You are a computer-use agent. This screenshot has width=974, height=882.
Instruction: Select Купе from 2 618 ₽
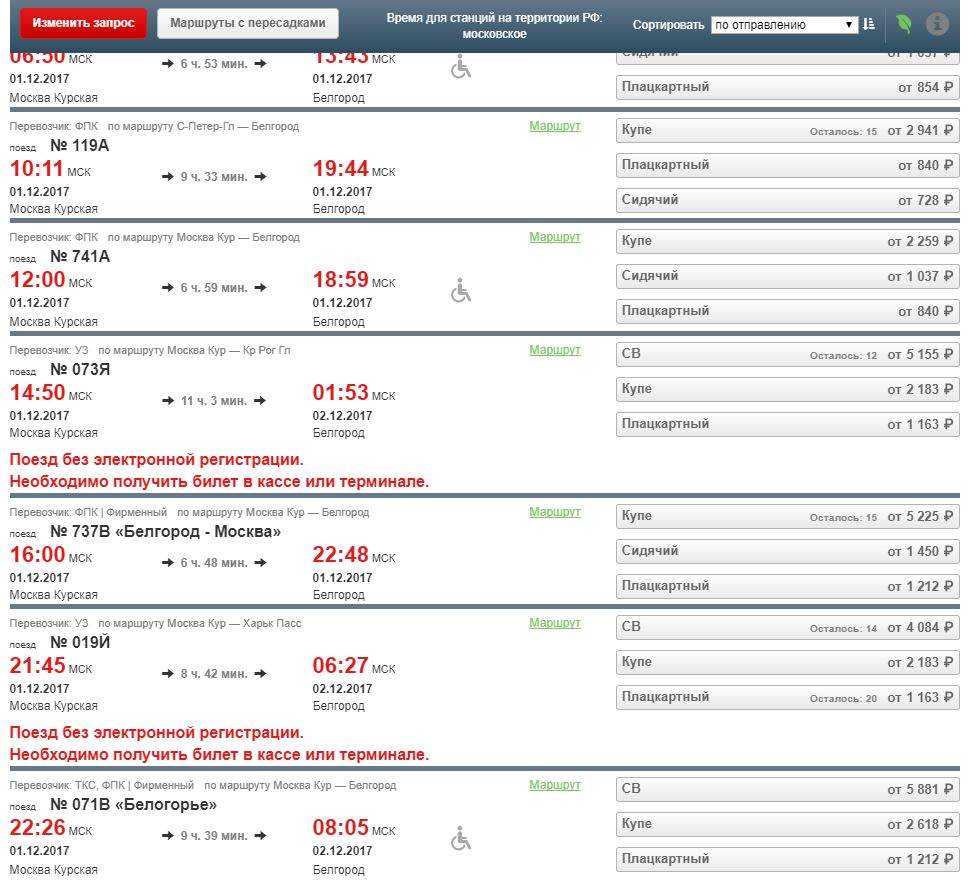click(x=788, y=824)
